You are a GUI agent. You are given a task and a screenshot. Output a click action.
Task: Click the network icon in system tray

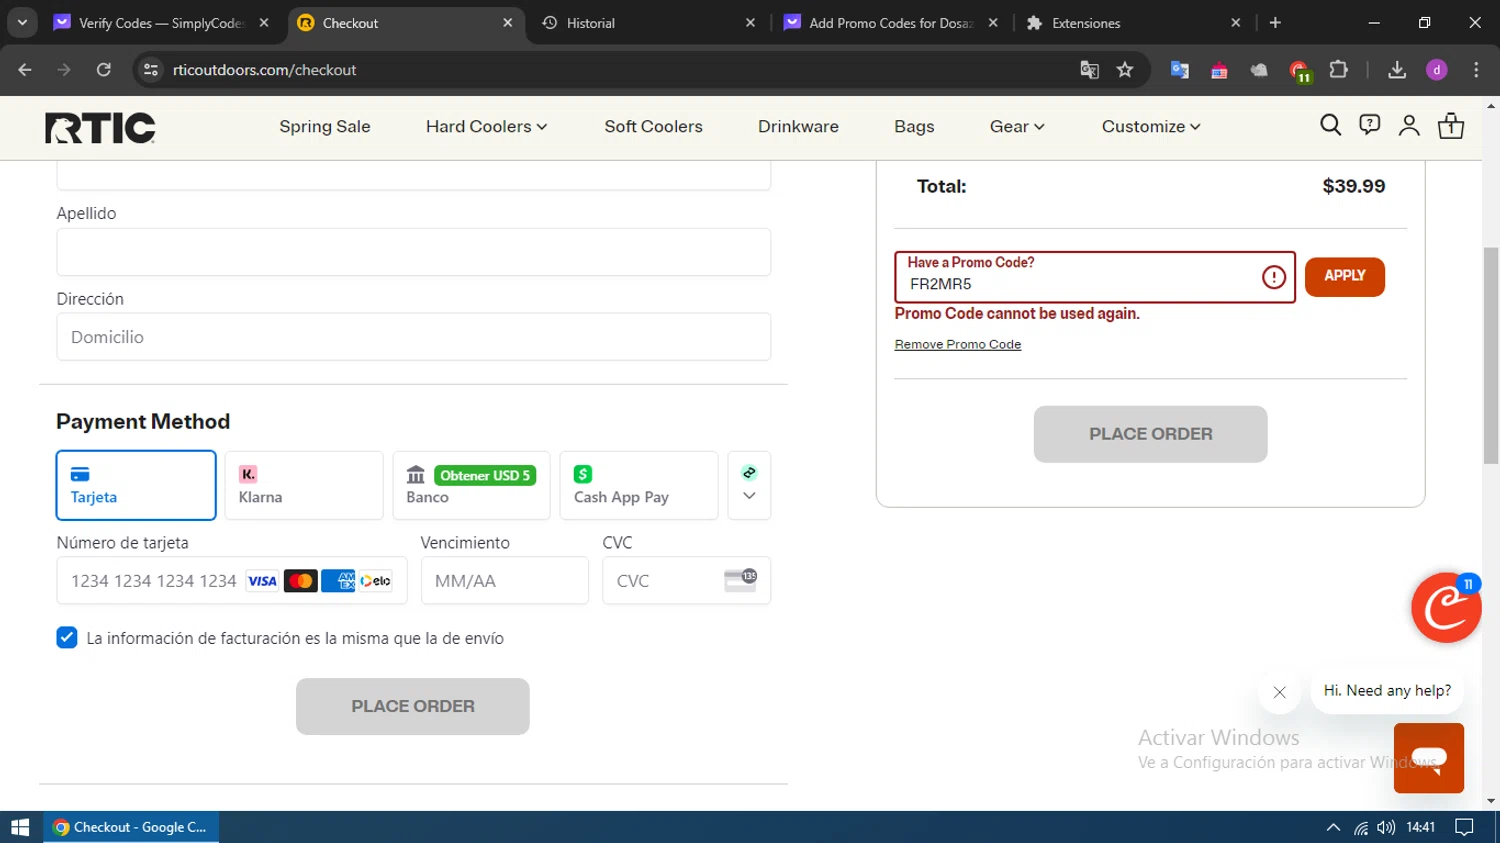point(1360,827)
